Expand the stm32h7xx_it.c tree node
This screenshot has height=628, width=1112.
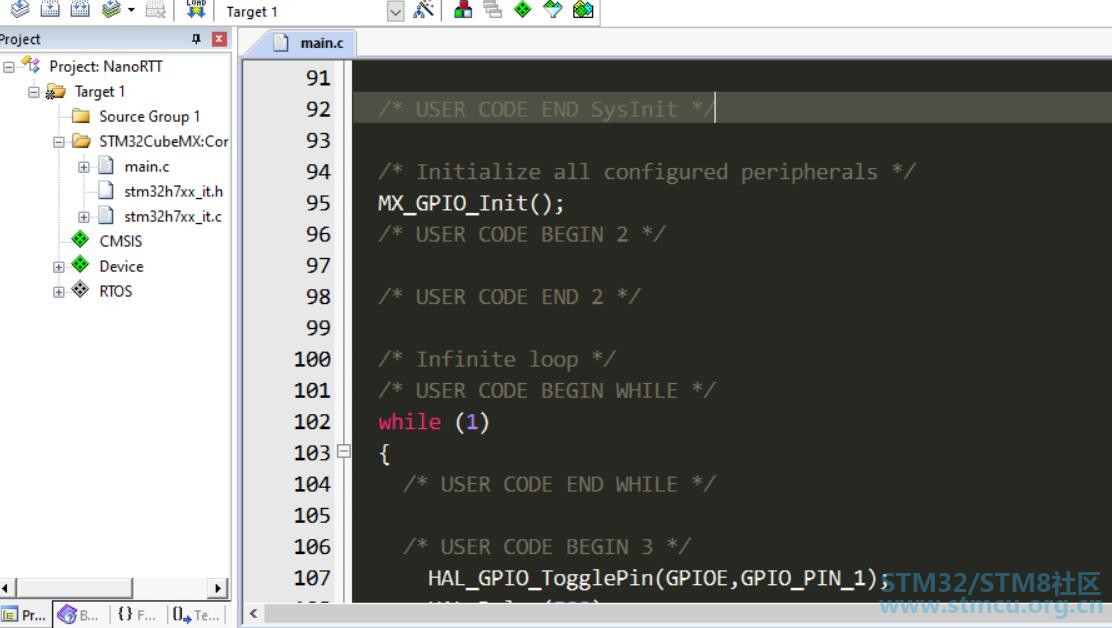[84, 217]
